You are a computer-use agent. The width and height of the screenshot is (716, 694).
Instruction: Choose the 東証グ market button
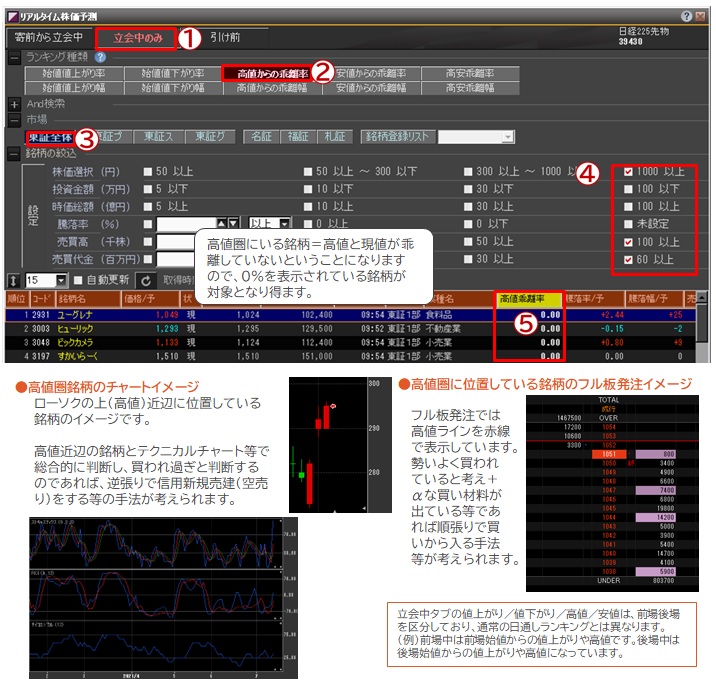[210, 137]
